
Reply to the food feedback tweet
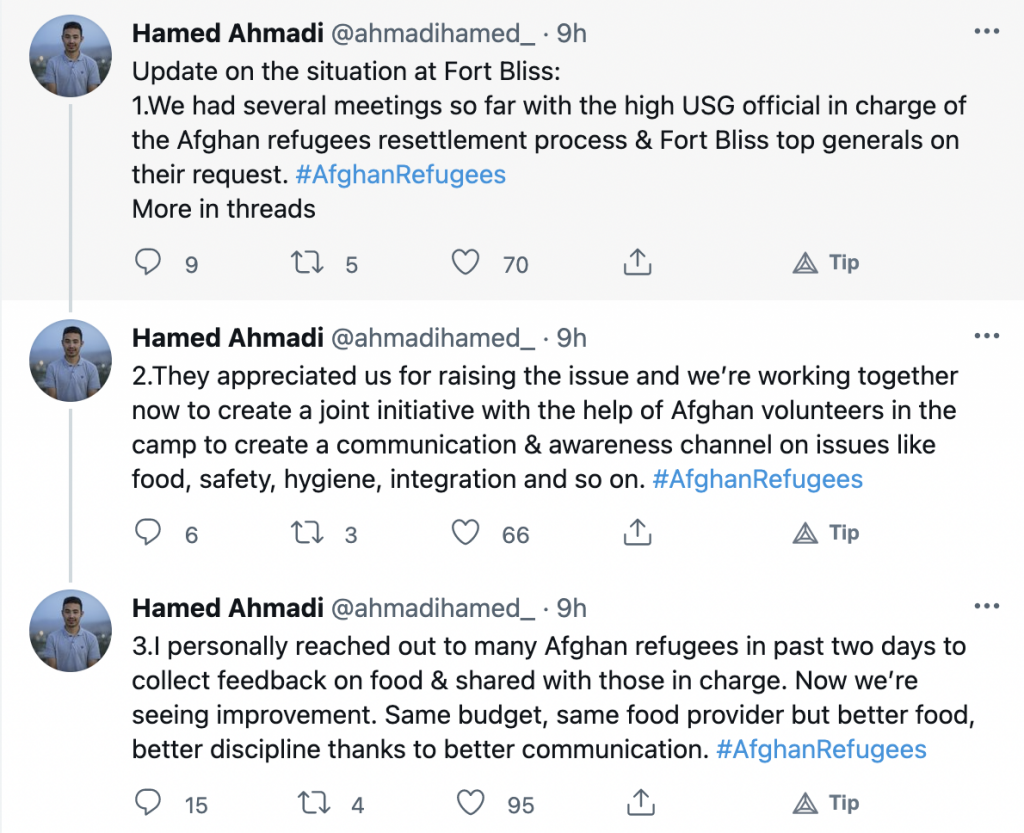click(148, 803)
